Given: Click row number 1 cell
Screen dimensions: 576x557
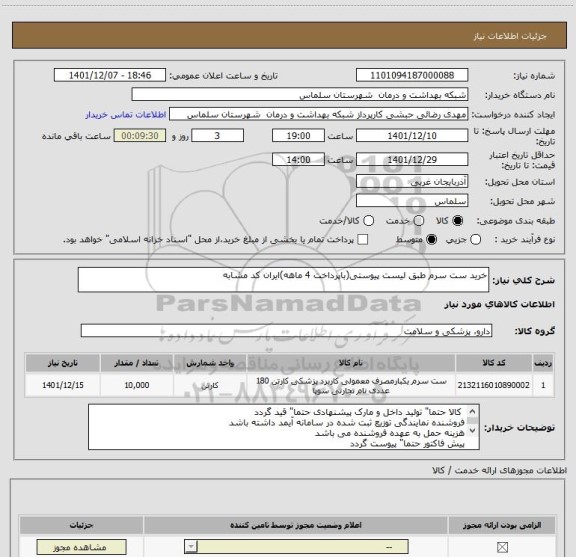Looking at the screenshot, I should click(x=543, y=385).
